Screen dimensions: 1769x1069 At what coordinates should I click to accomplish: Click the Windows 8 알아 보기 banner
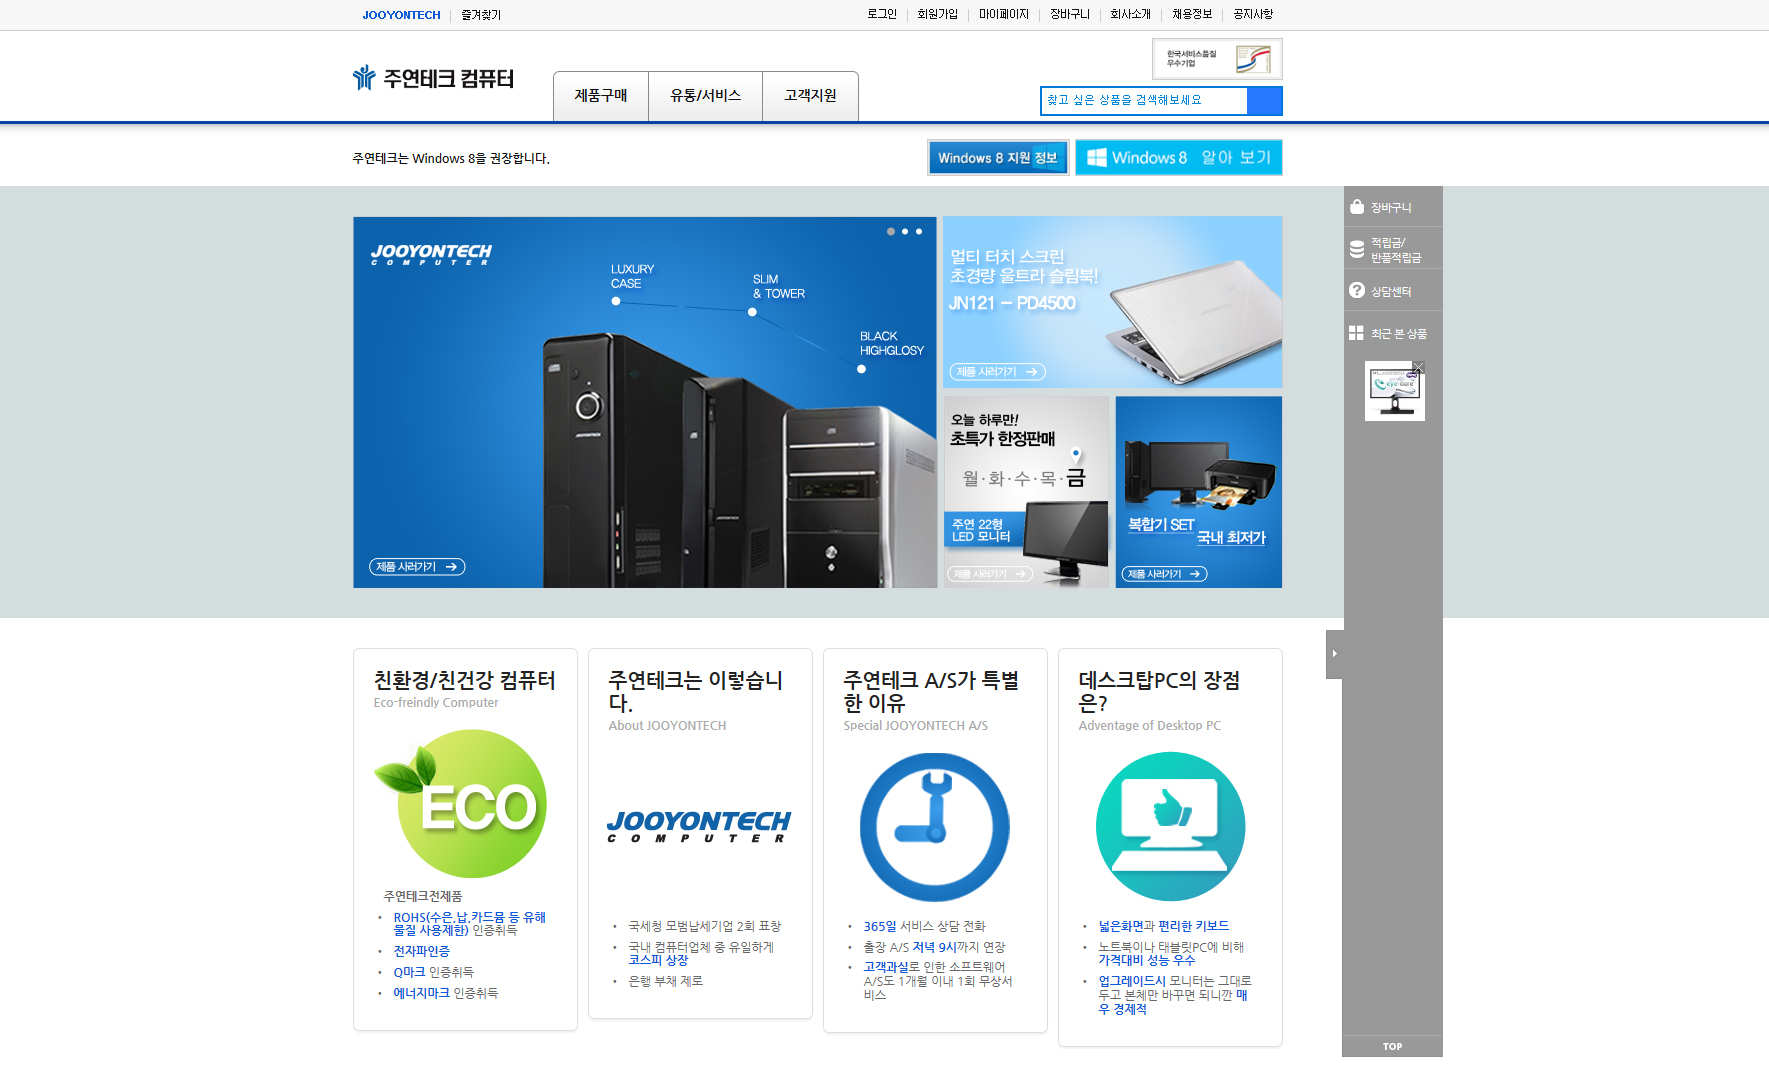pos(1178,157)
